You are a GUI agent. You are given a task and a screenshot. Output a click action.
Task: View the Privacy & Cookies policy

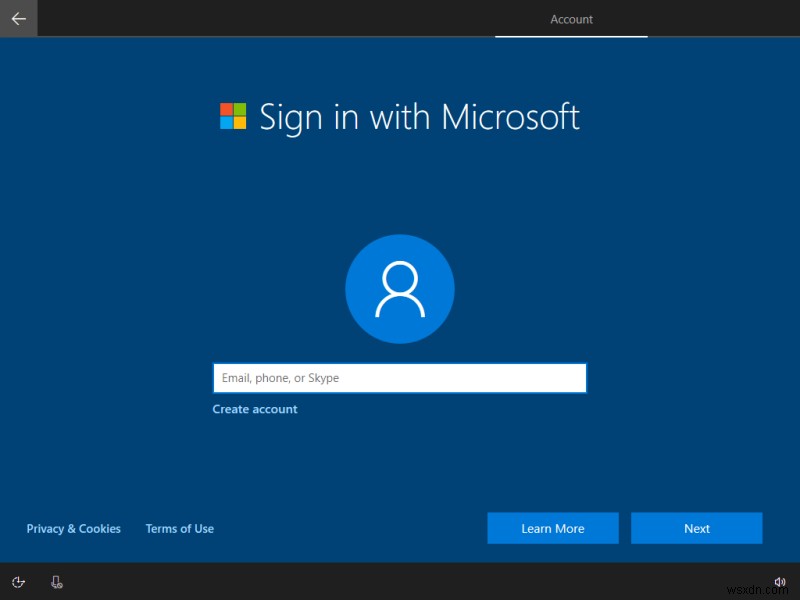pos(73,528)
